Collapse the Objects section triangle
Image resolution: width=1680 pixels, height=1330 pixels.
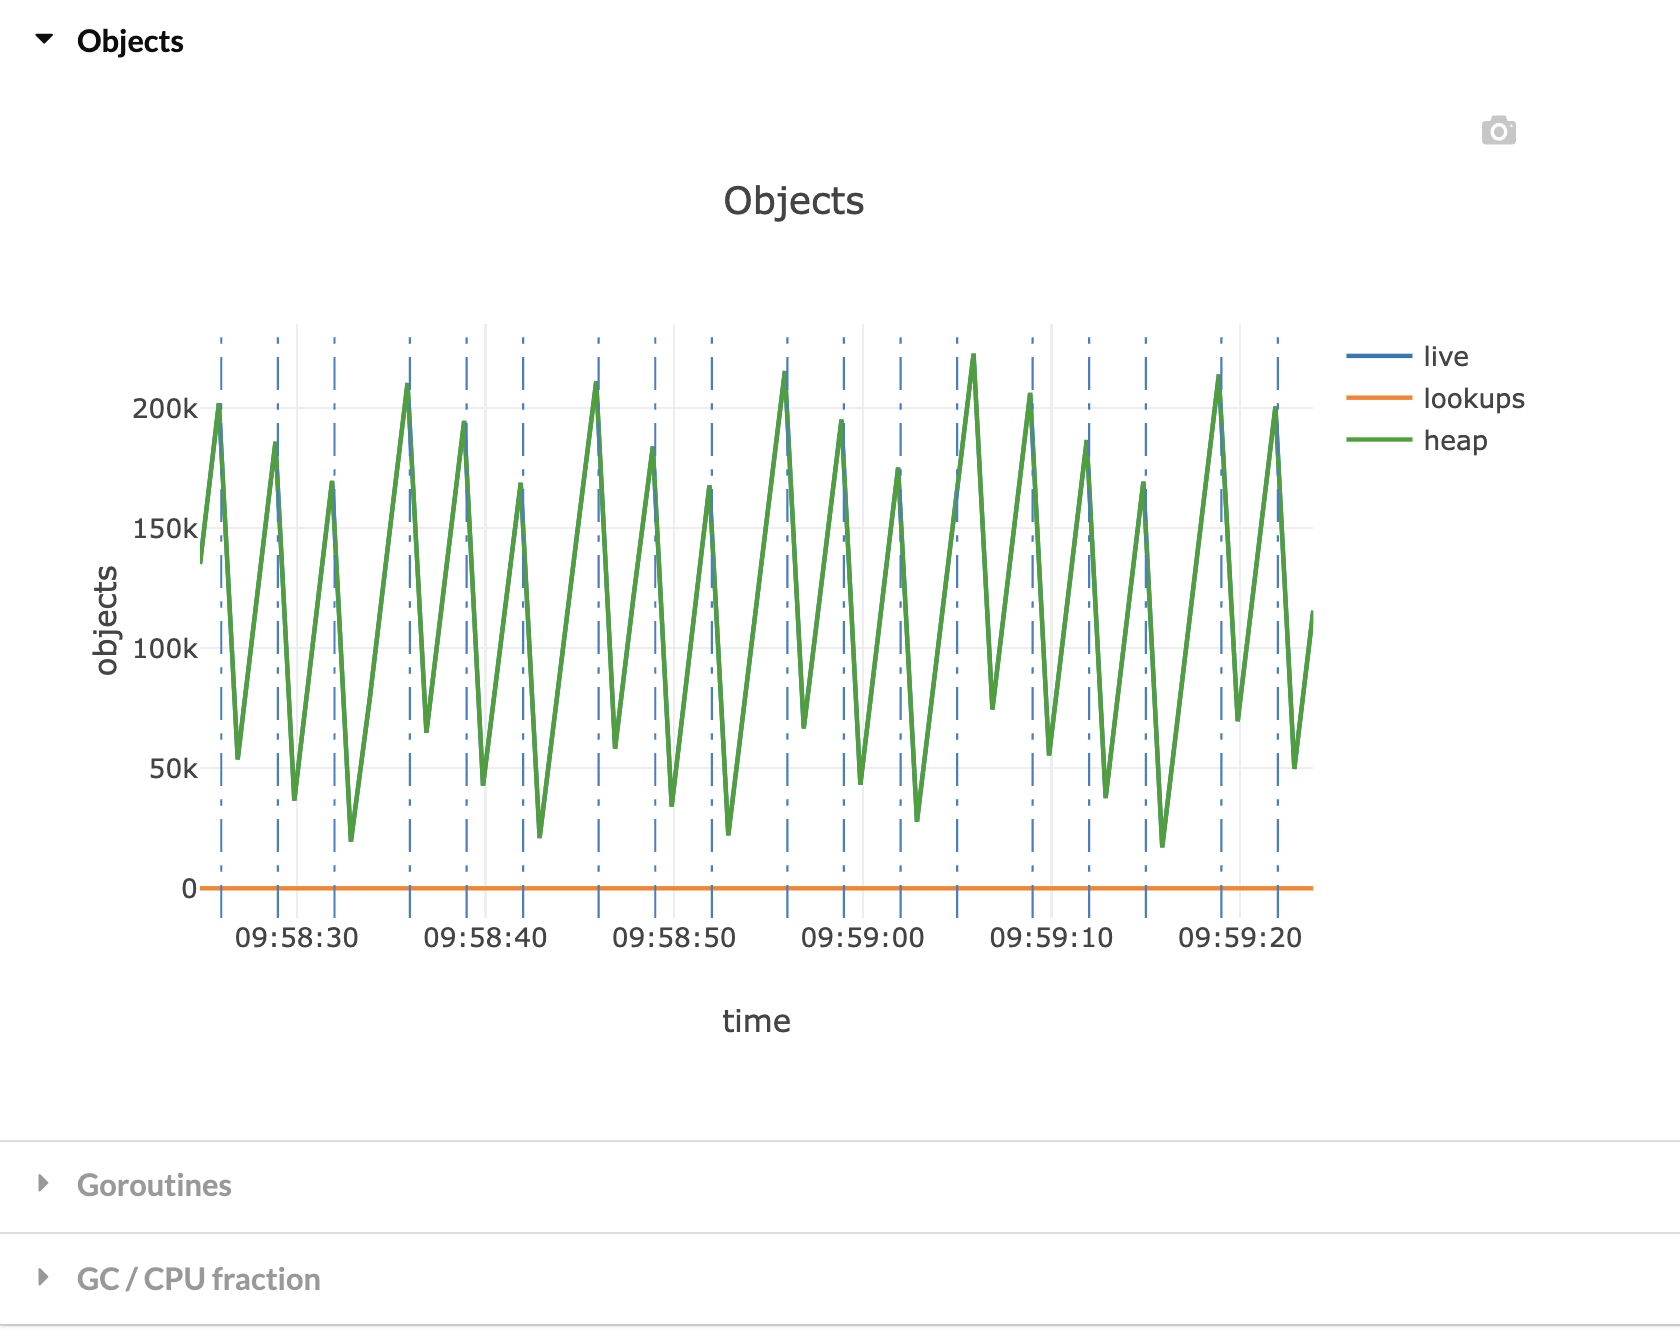44,40
